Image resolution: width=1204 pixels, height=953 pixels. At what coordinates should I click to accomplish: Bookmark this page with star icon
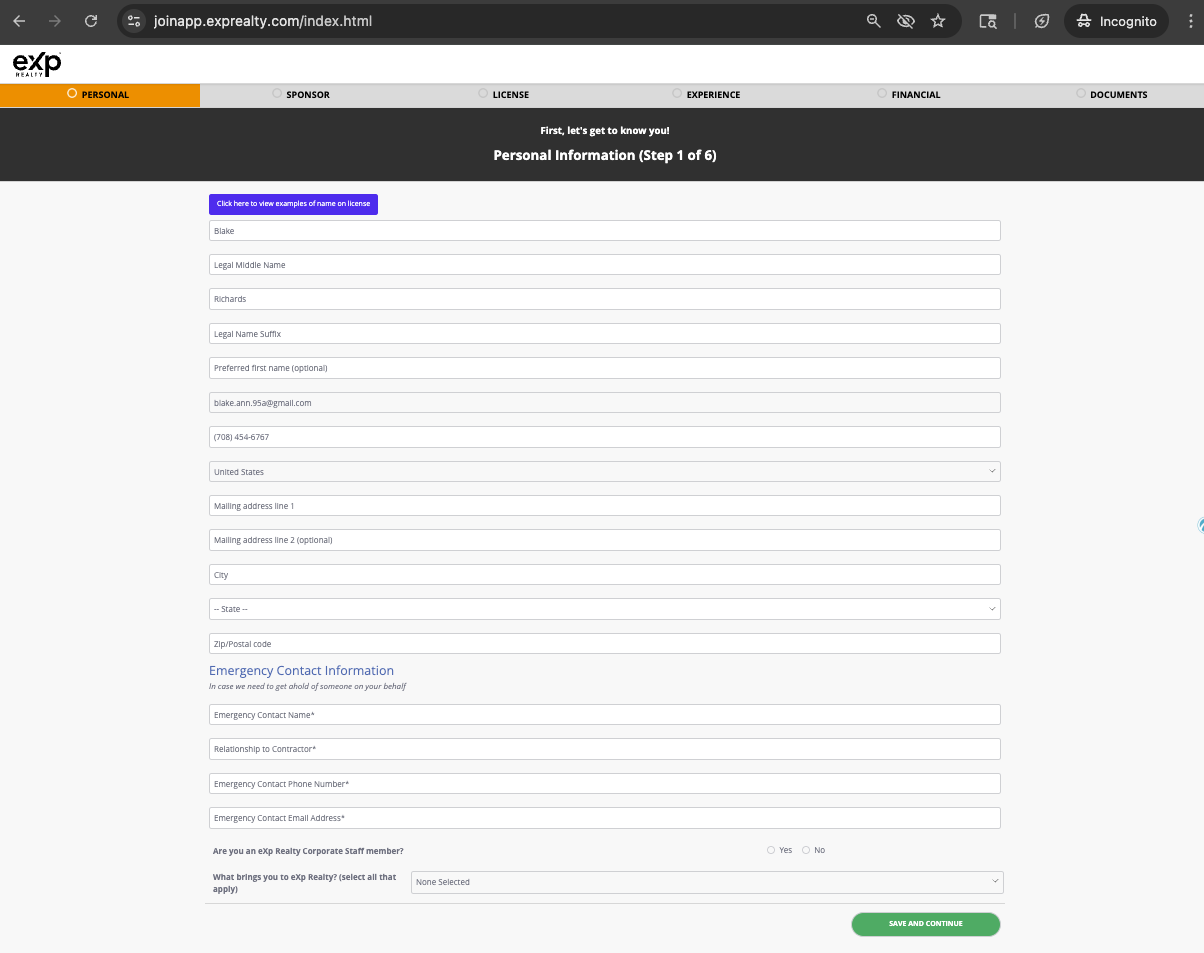pyautogui.click(x=938, y=21)
